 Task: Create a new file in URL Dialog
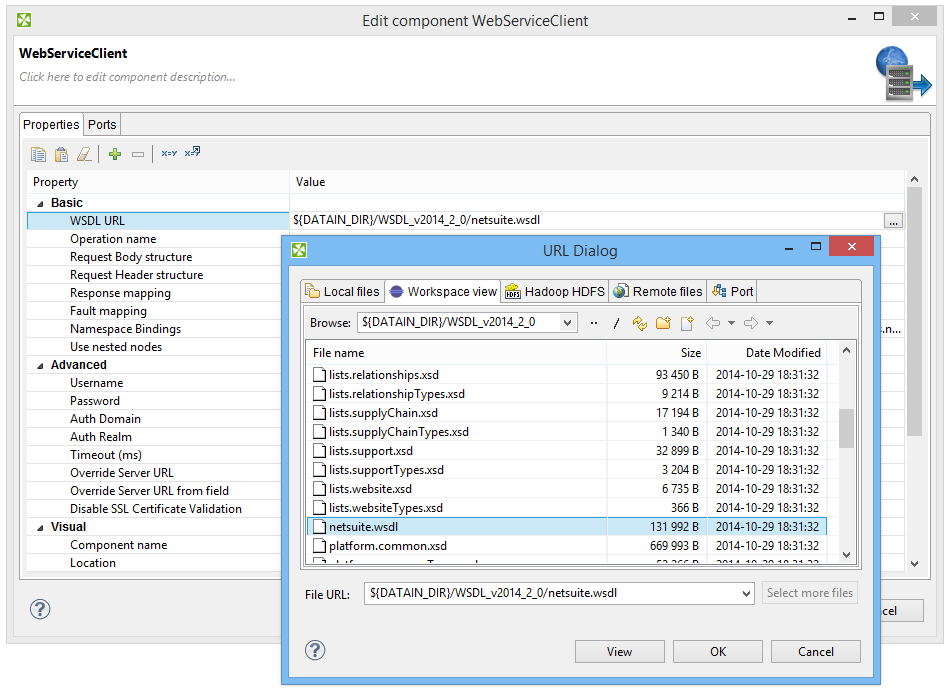[687, 323]
